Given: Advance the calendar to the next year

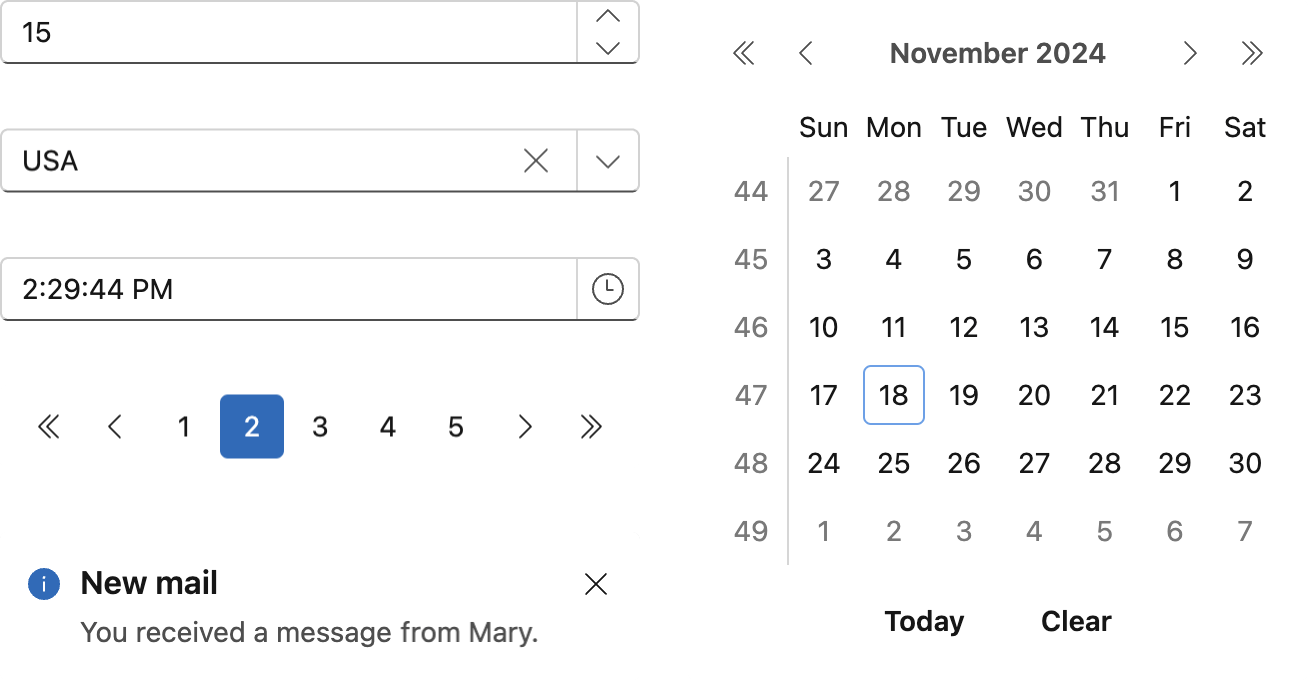Looking at the screenshot, I should coord(1252,53).
